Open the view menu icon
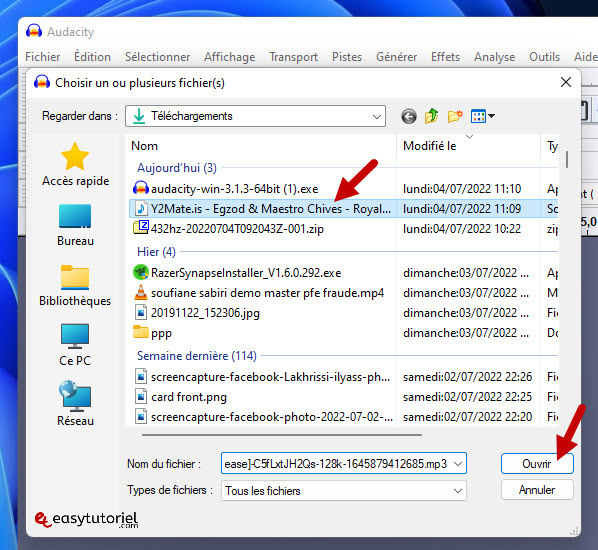The image size is (598, 550). (x=482, y=116)
